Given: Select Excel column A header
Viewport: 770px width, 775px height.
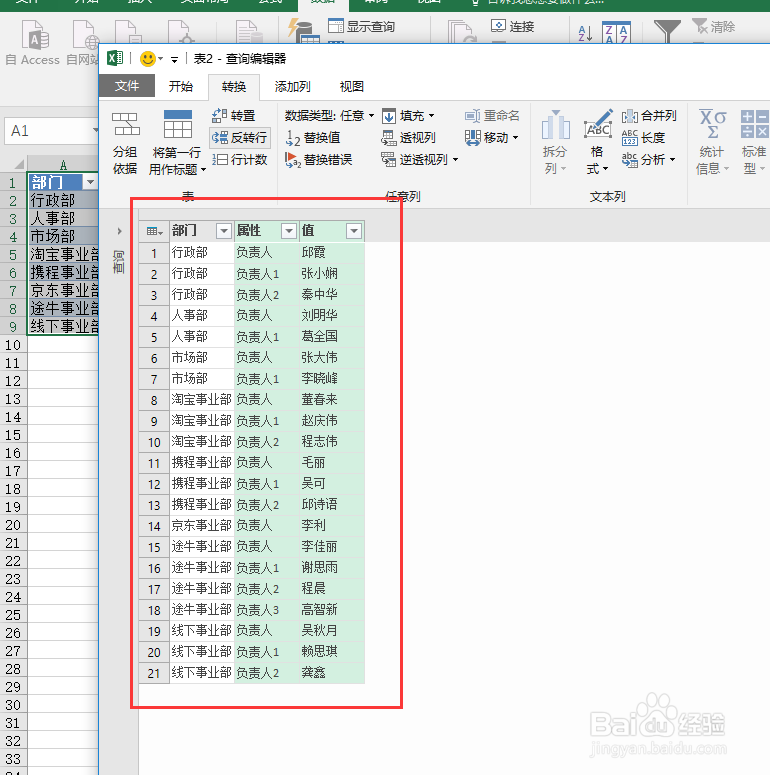Looking at the screenshot, I should (x=63, y=165).
